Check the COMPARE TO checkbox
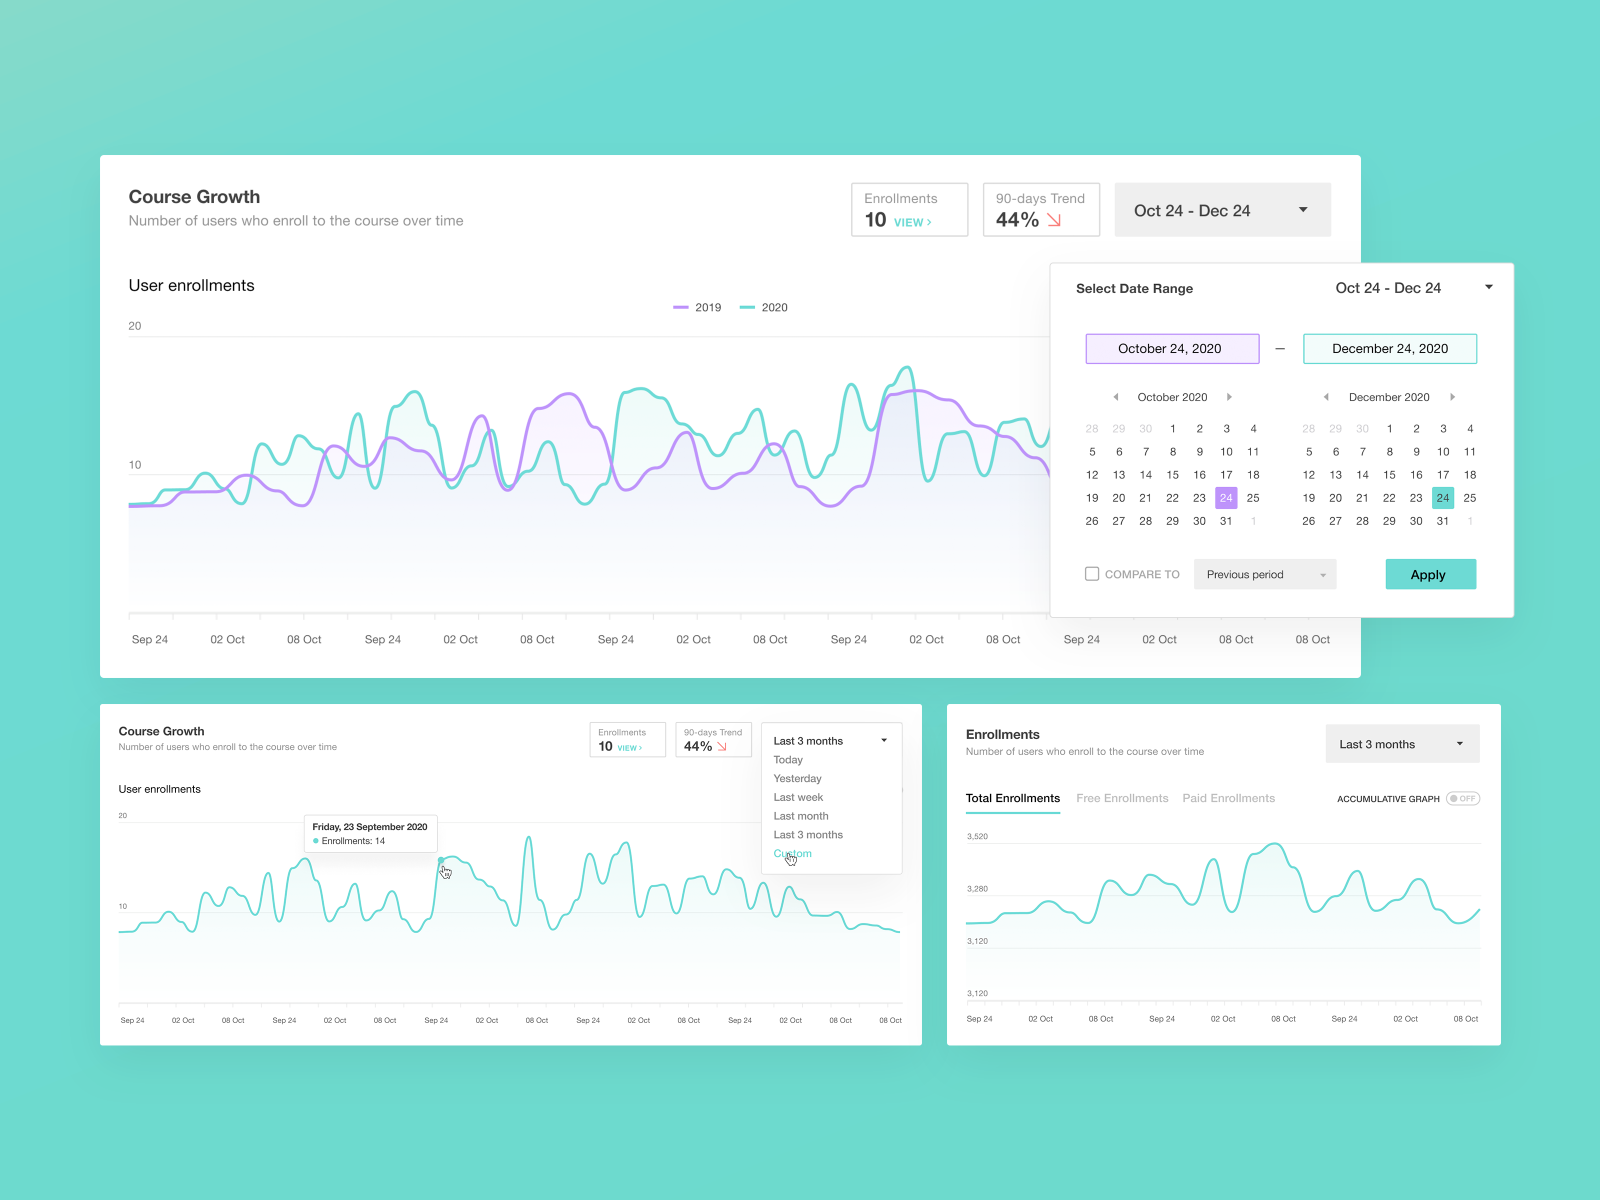1600x1200 pixels. (1092, 574)
